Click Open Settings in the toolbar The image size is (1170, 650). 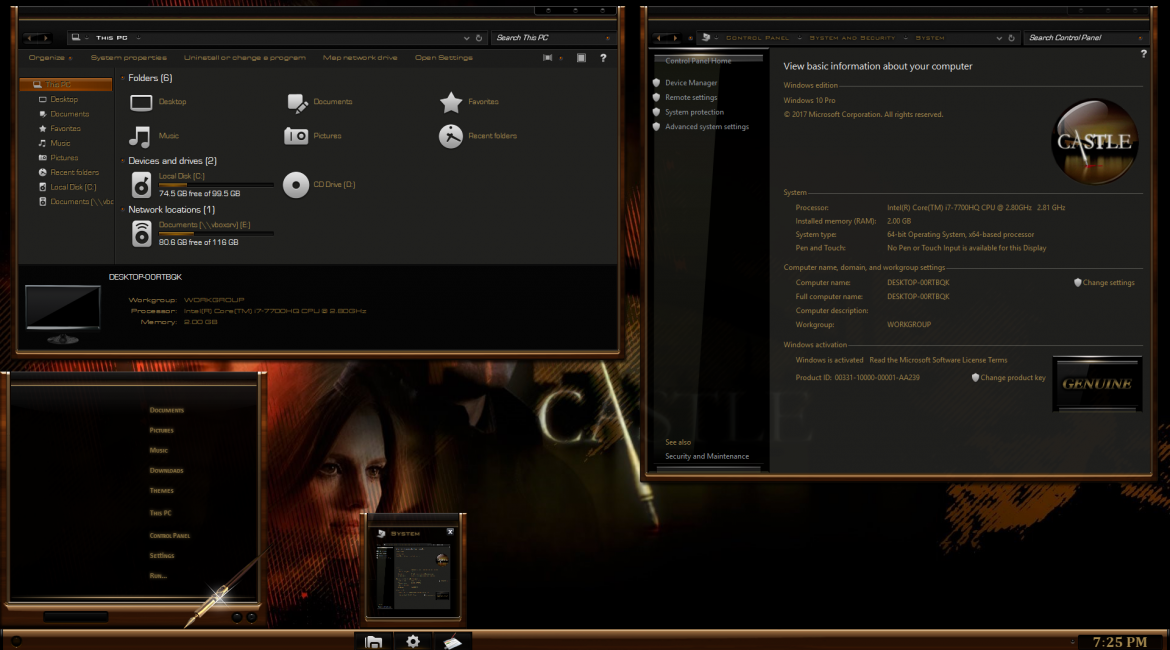(x=443, y=57)
